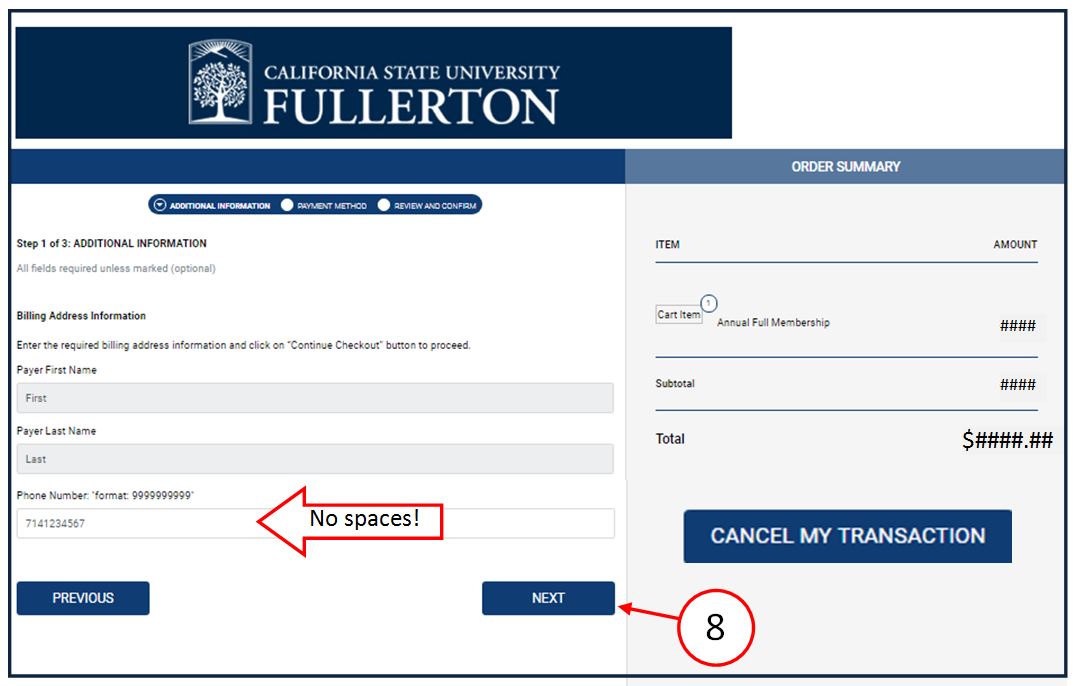The height and width of the screenshot is (686, 1076).
Task: Click the ORDER SUMMARY header
Action: click(x=845, y=167)
